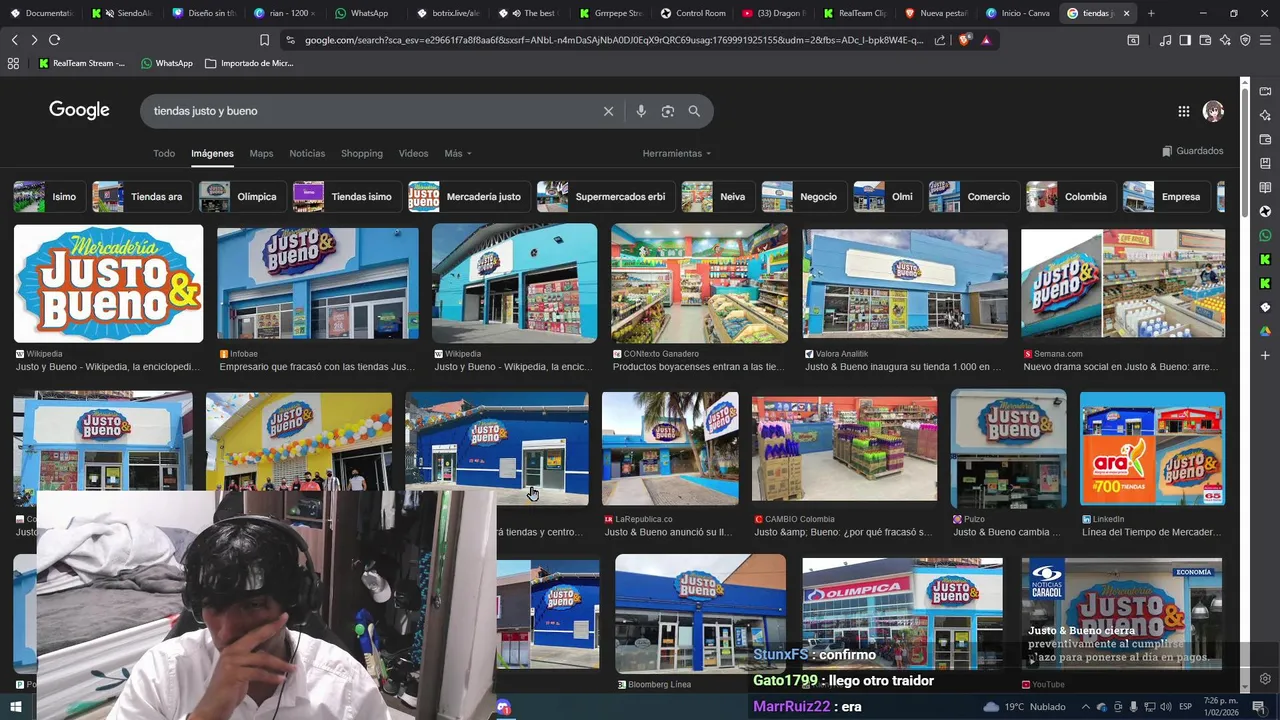
Task: Open Brave Rewards triangle icon
Action: point(986,40)
